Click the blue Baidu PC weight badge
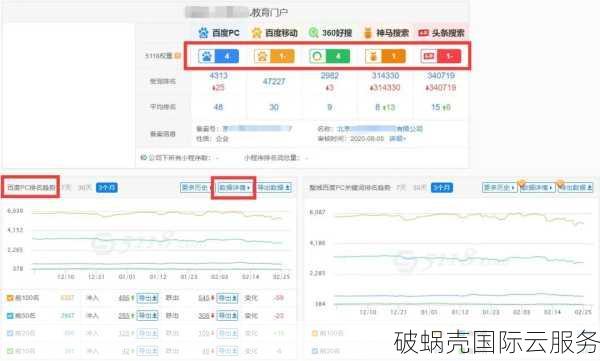The image size is (600, 361). pyautogui.click(x=218, y=56)
